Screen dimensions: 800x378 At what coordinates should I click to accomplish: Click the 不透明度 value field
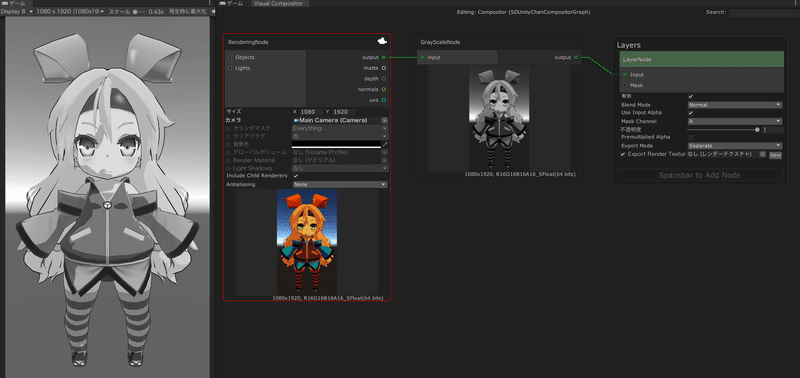pos(772,130)
